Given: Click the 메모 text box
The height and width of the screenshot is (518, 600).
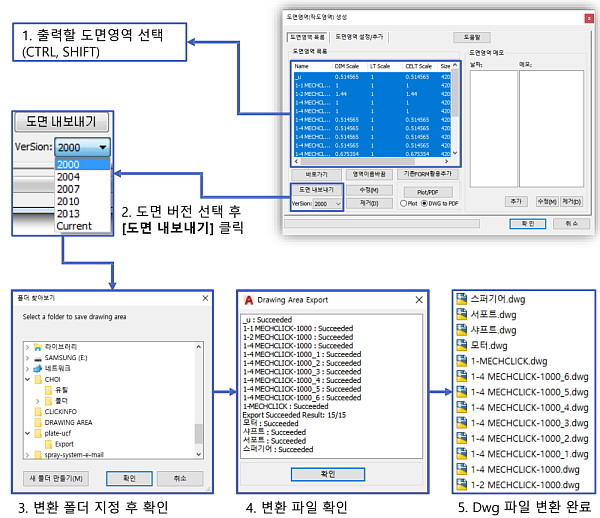Looking at the screenshot, I should click(551, 129).
